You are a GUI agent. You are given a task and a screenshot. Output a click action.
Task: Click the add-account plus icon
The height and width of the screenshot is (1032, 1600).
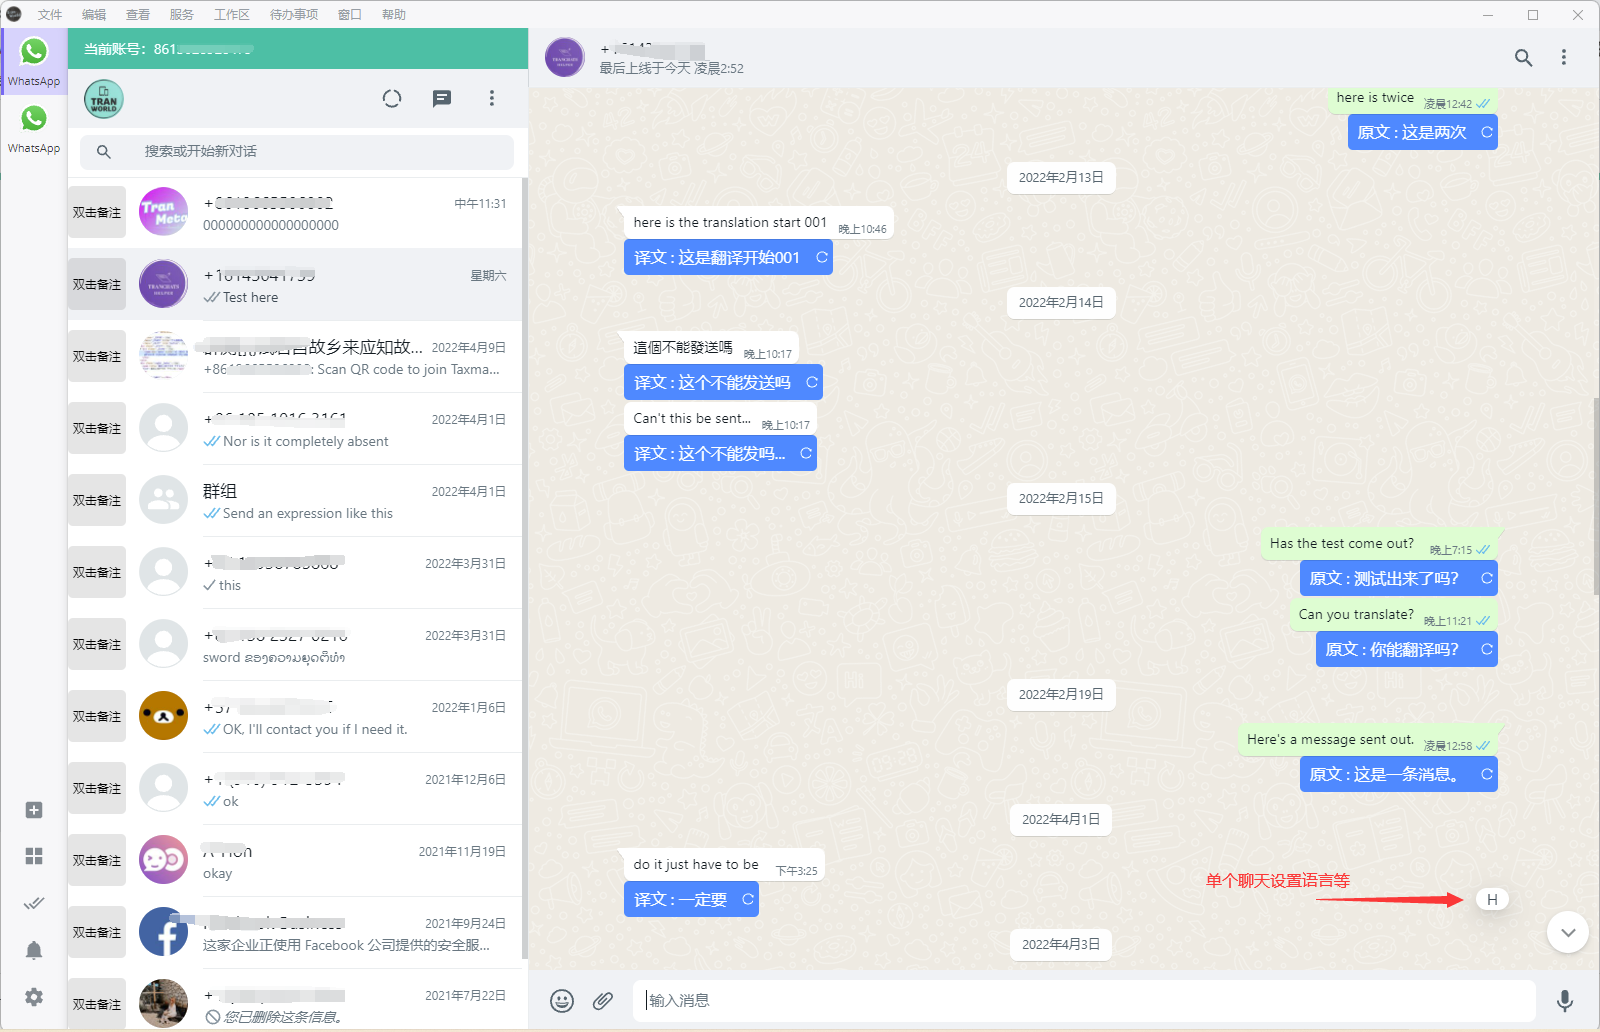coord(34,810)
